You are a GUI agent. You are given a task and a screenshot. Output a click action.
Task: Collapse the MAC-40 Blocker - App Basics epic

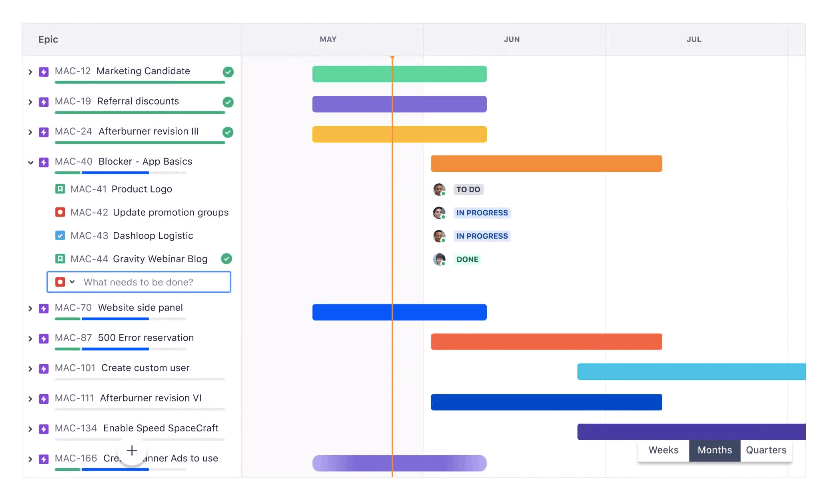click(x=30, y=162)
